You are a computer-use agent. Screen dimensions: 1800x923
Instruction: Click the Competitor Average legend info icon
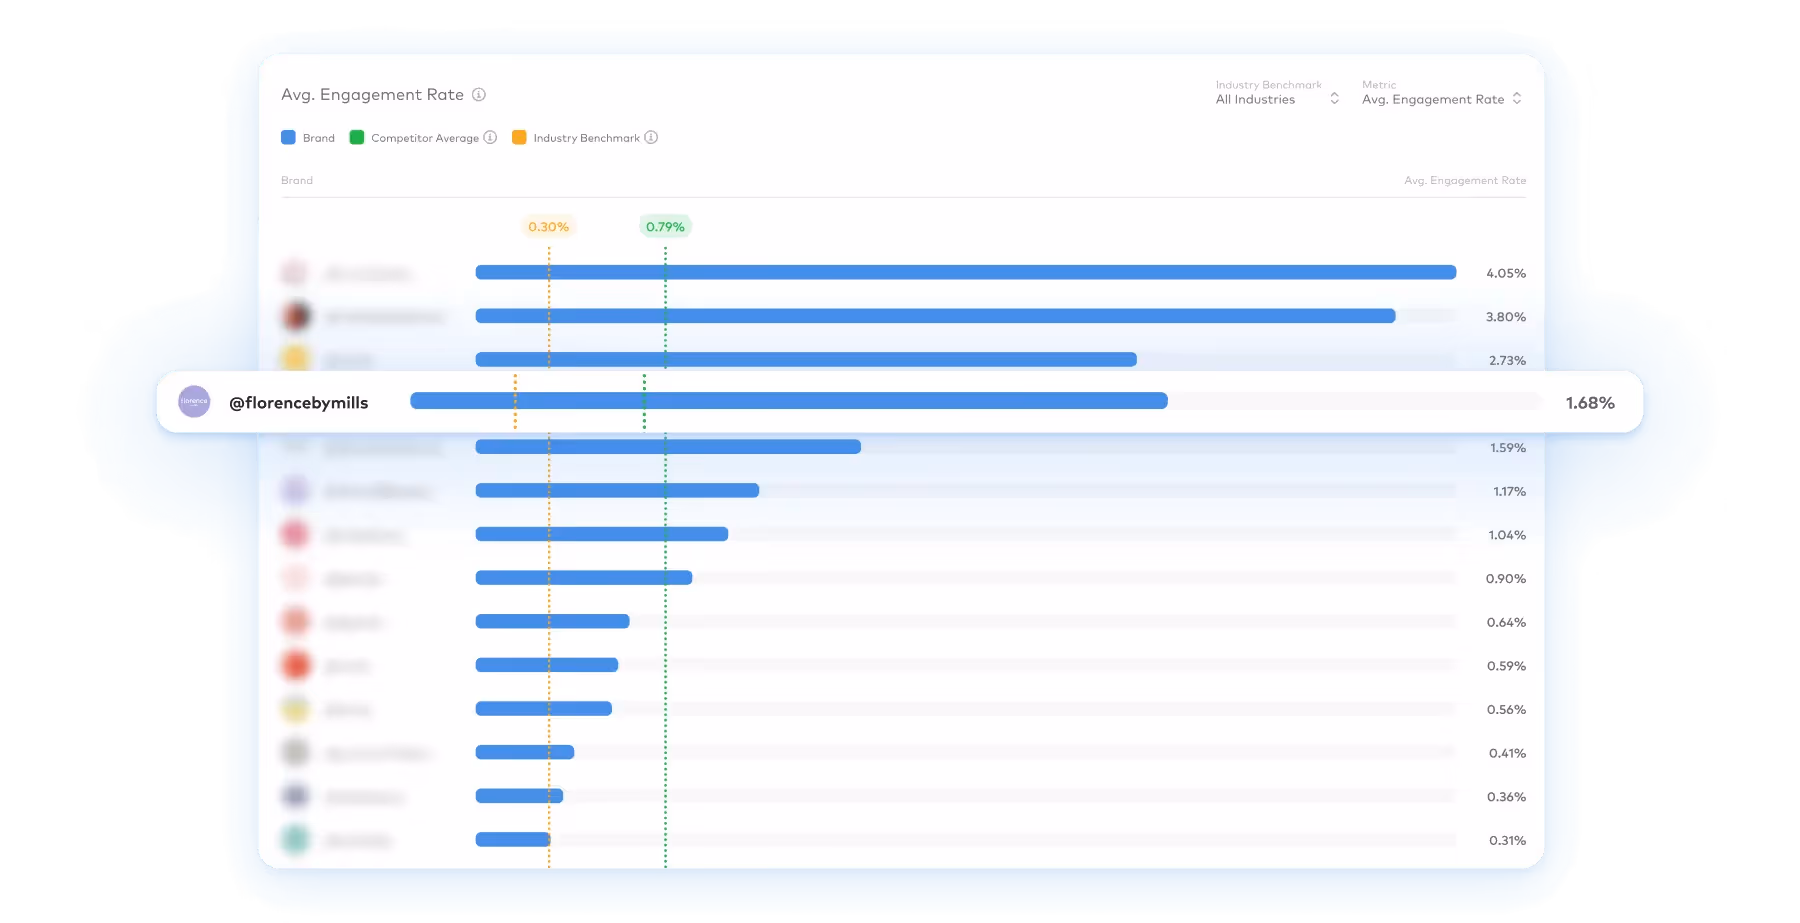click(x=489, y=138)
